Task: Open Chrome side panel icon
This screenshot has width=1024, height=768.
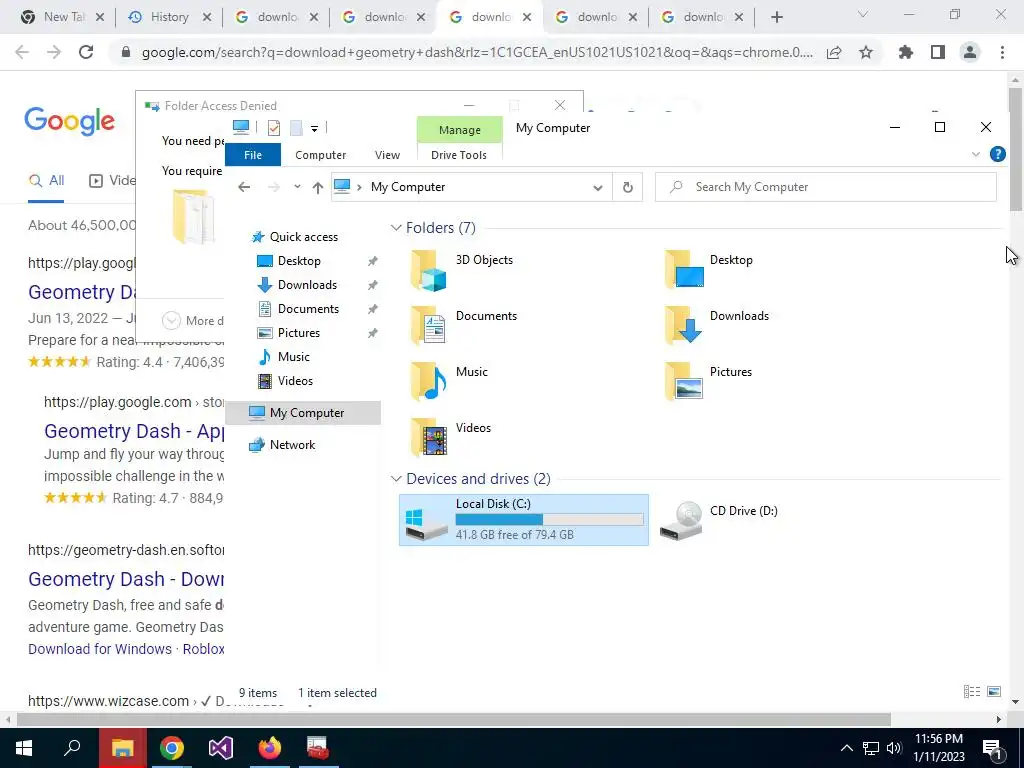Action: pyautogui.click(x=938, y=52)
